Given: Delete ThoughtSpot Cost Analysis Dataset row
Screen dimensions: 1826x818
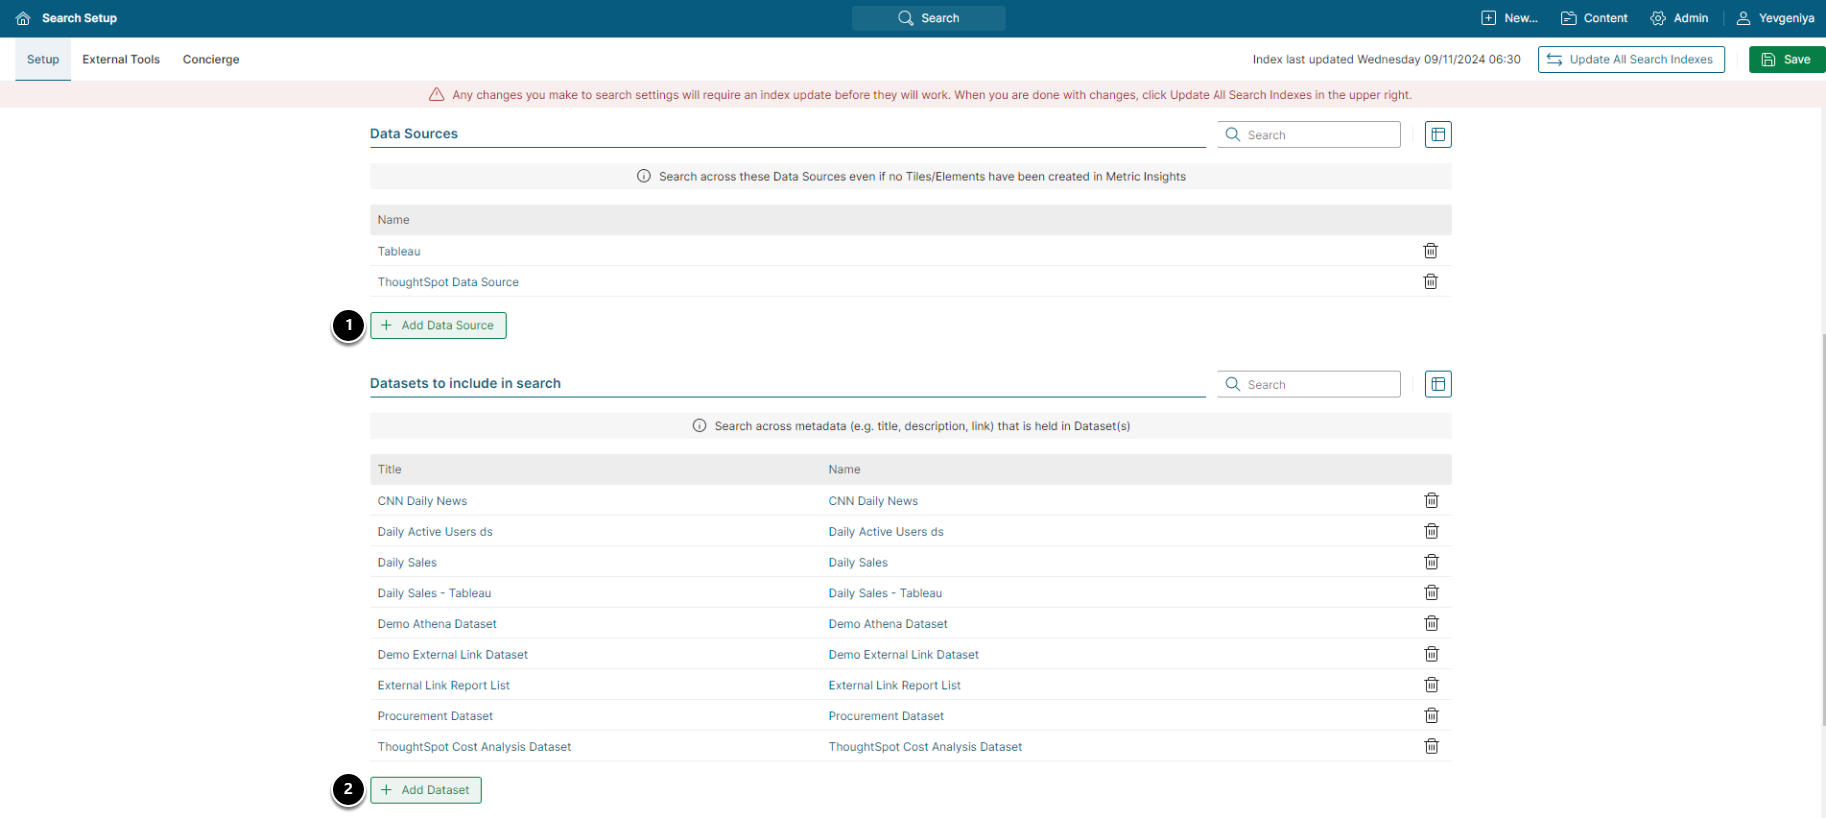Looking at the screenshot, I should (1431, 746).
